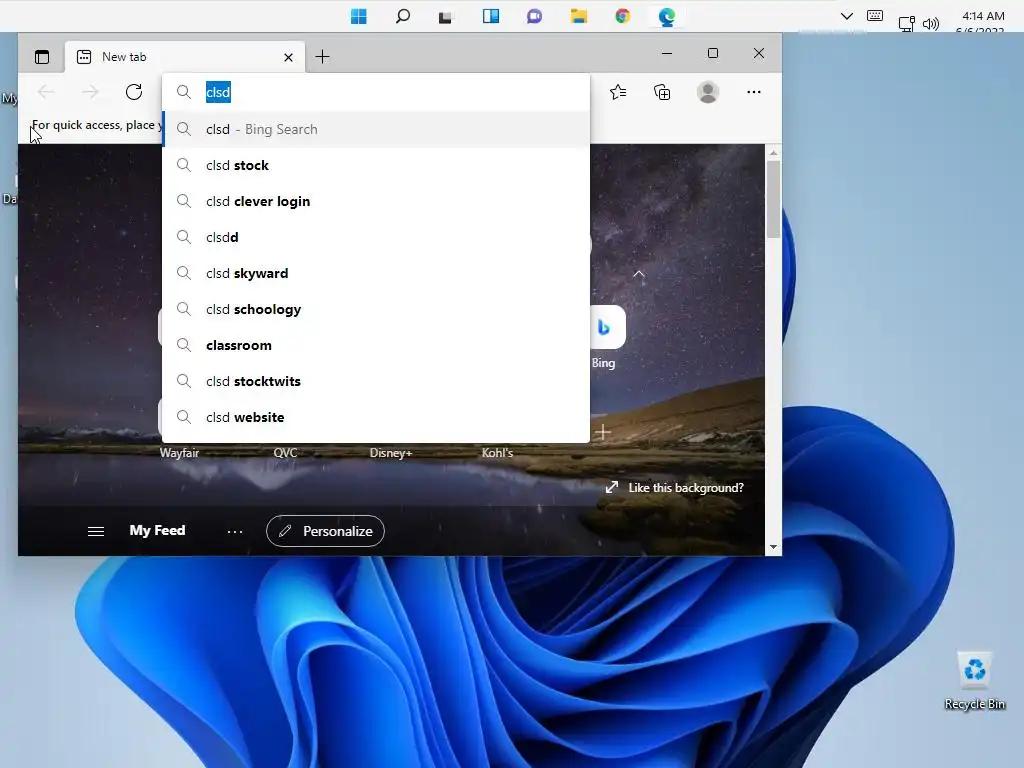1024x768 pixels.
Task: Click page scrollbar up arrow
Action: (773, 153)
